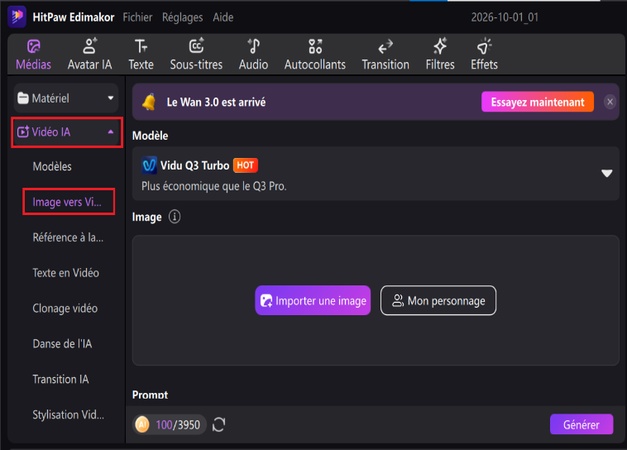Select Danse de l'IA sidebar item
This screenshot has width=627, height=450.
click(62, 344)
